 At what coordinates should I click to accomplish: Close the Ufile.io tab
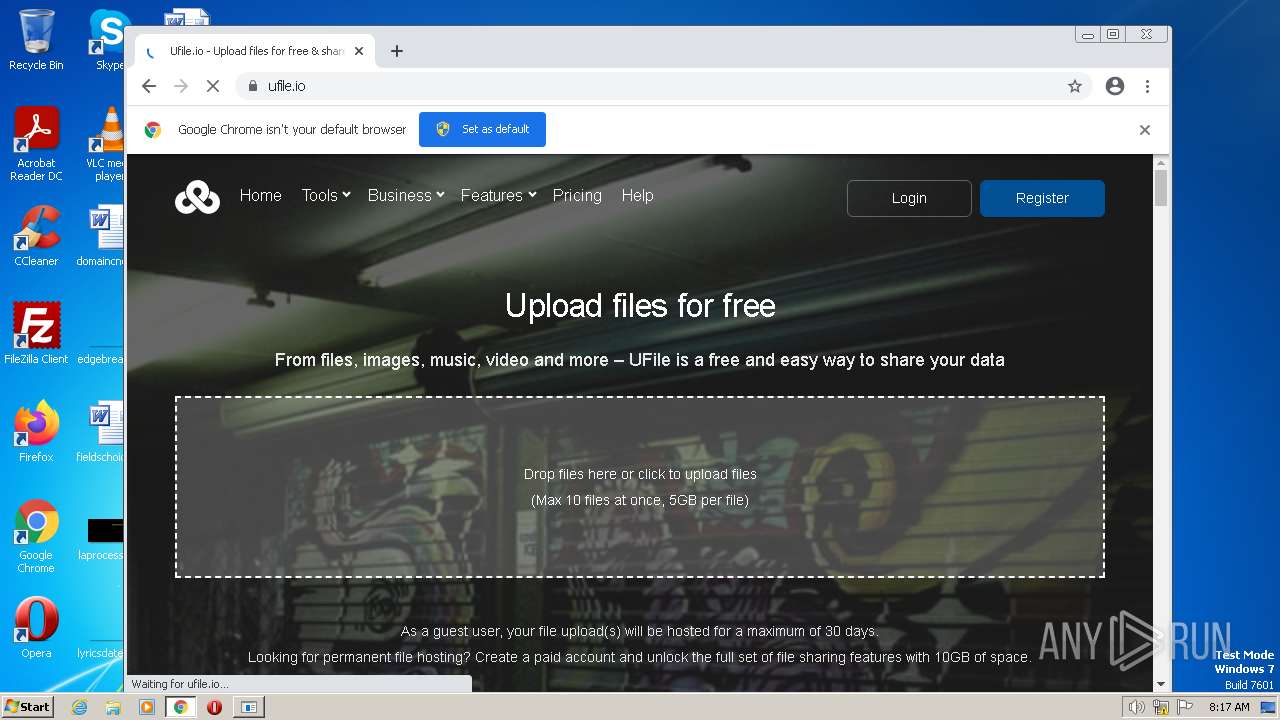(359, 51)
